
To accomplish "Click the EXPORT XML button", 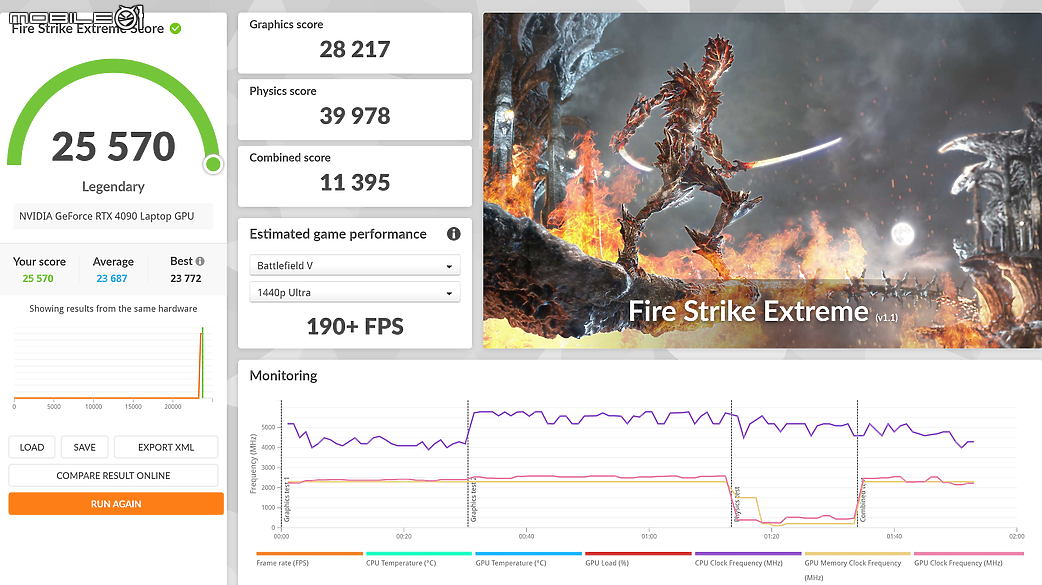I will pos(166,447).
